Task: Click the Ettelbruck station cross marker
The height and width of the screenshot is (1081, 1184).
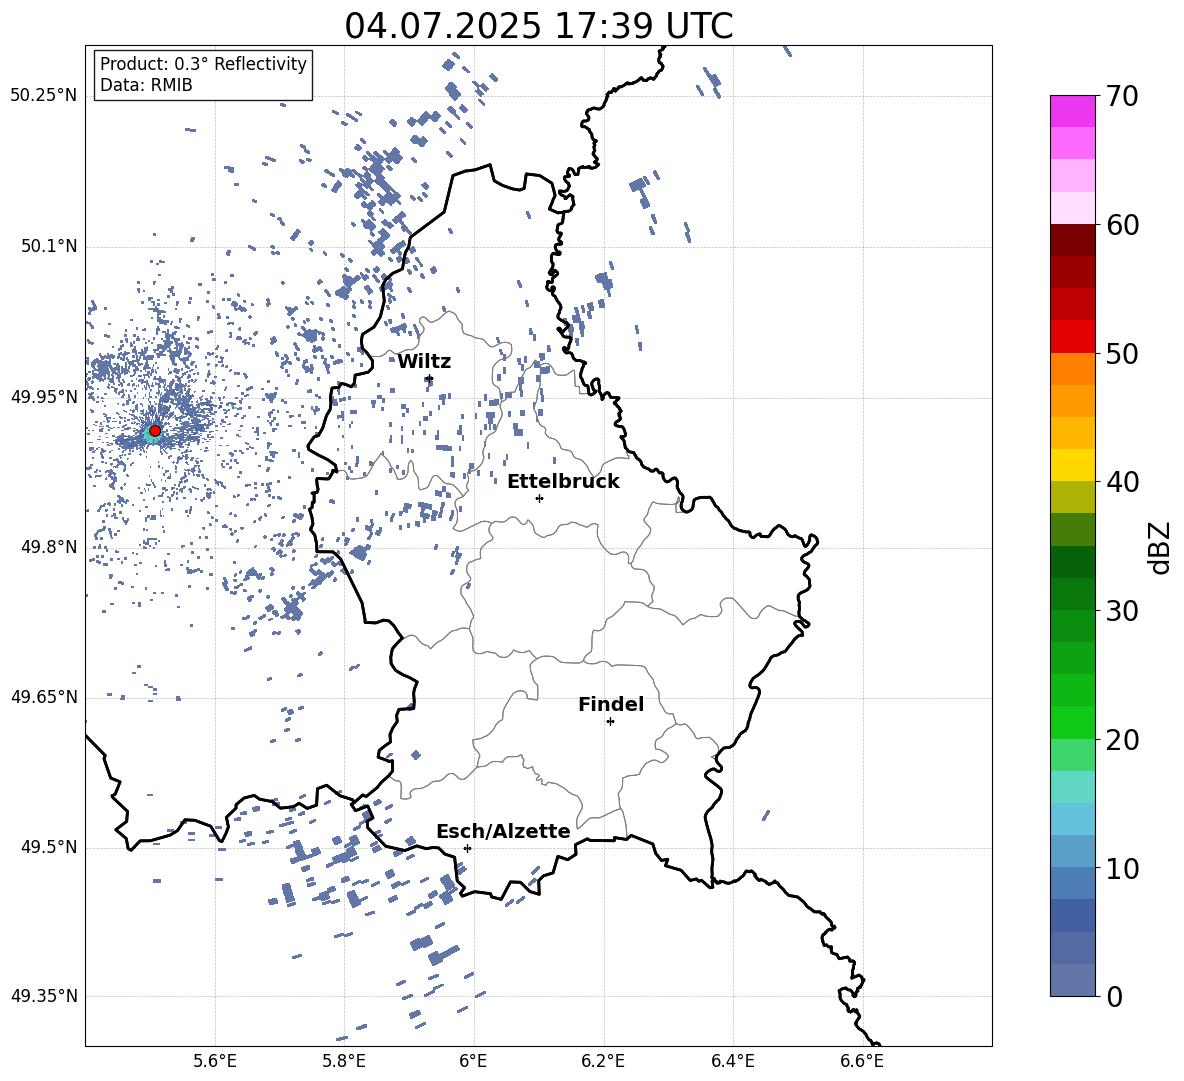Action: [539, 498]
